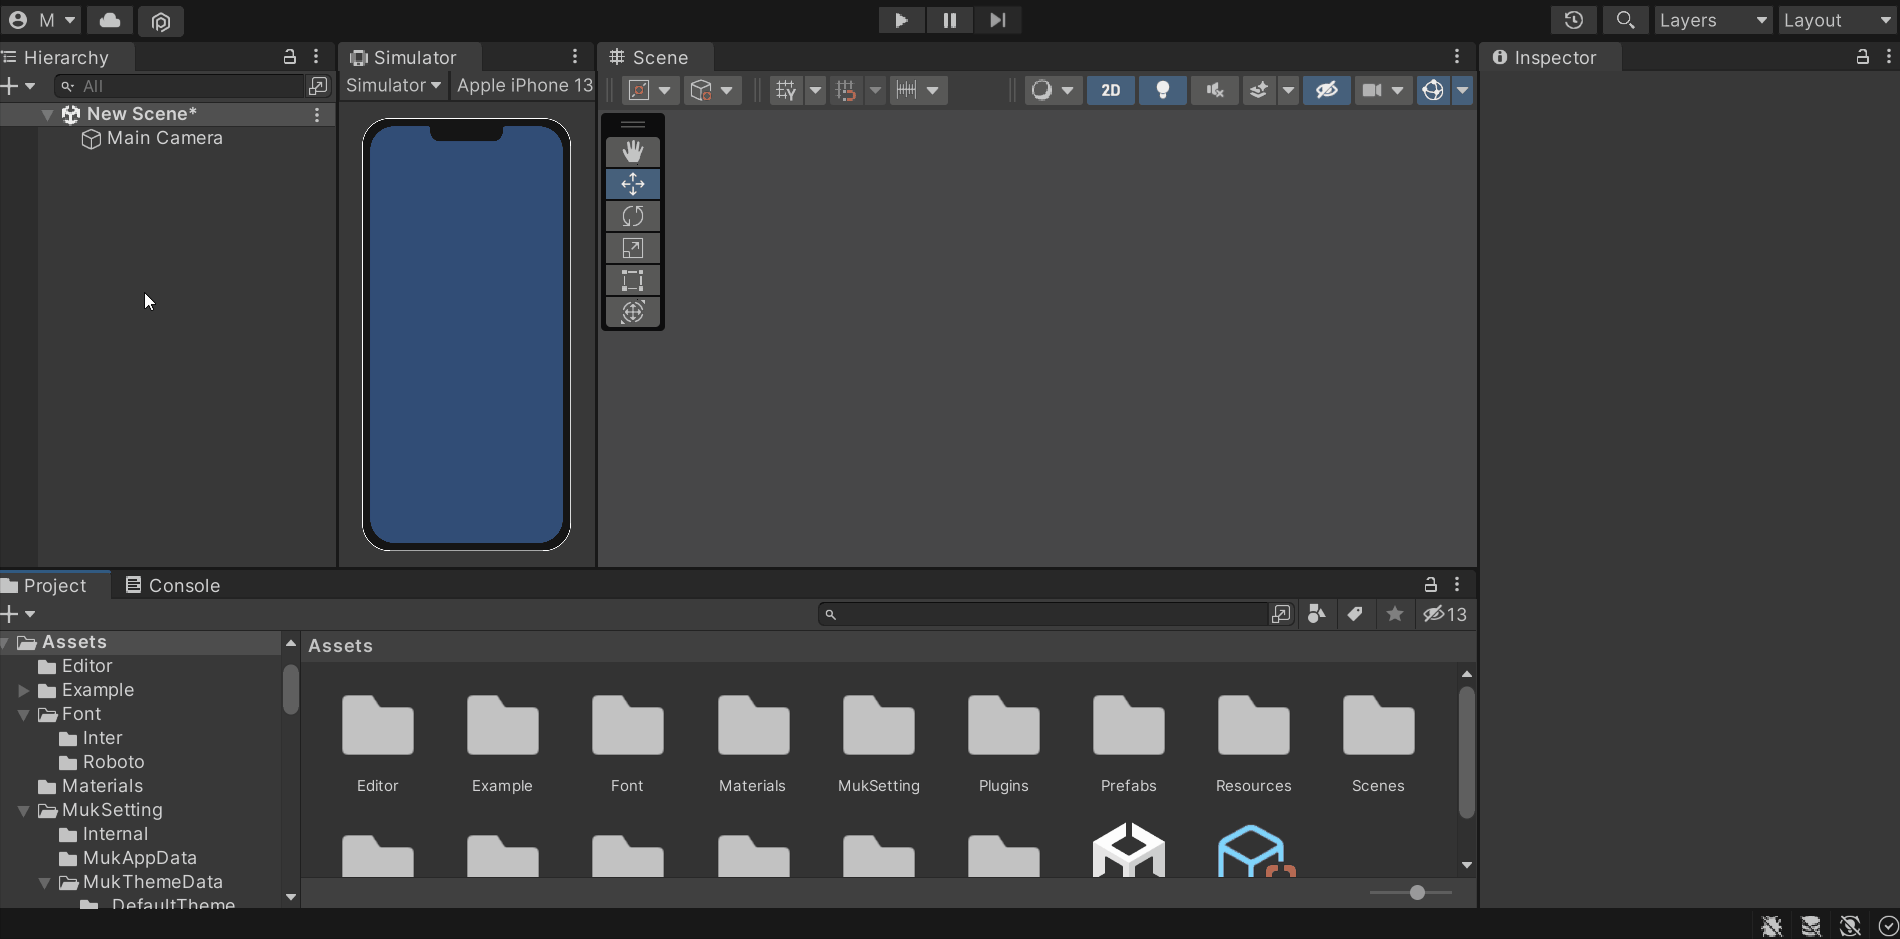This screenshot has height=939, width=1900.
Task: Open Project search in new window icon
Action: click(1281, 614)
